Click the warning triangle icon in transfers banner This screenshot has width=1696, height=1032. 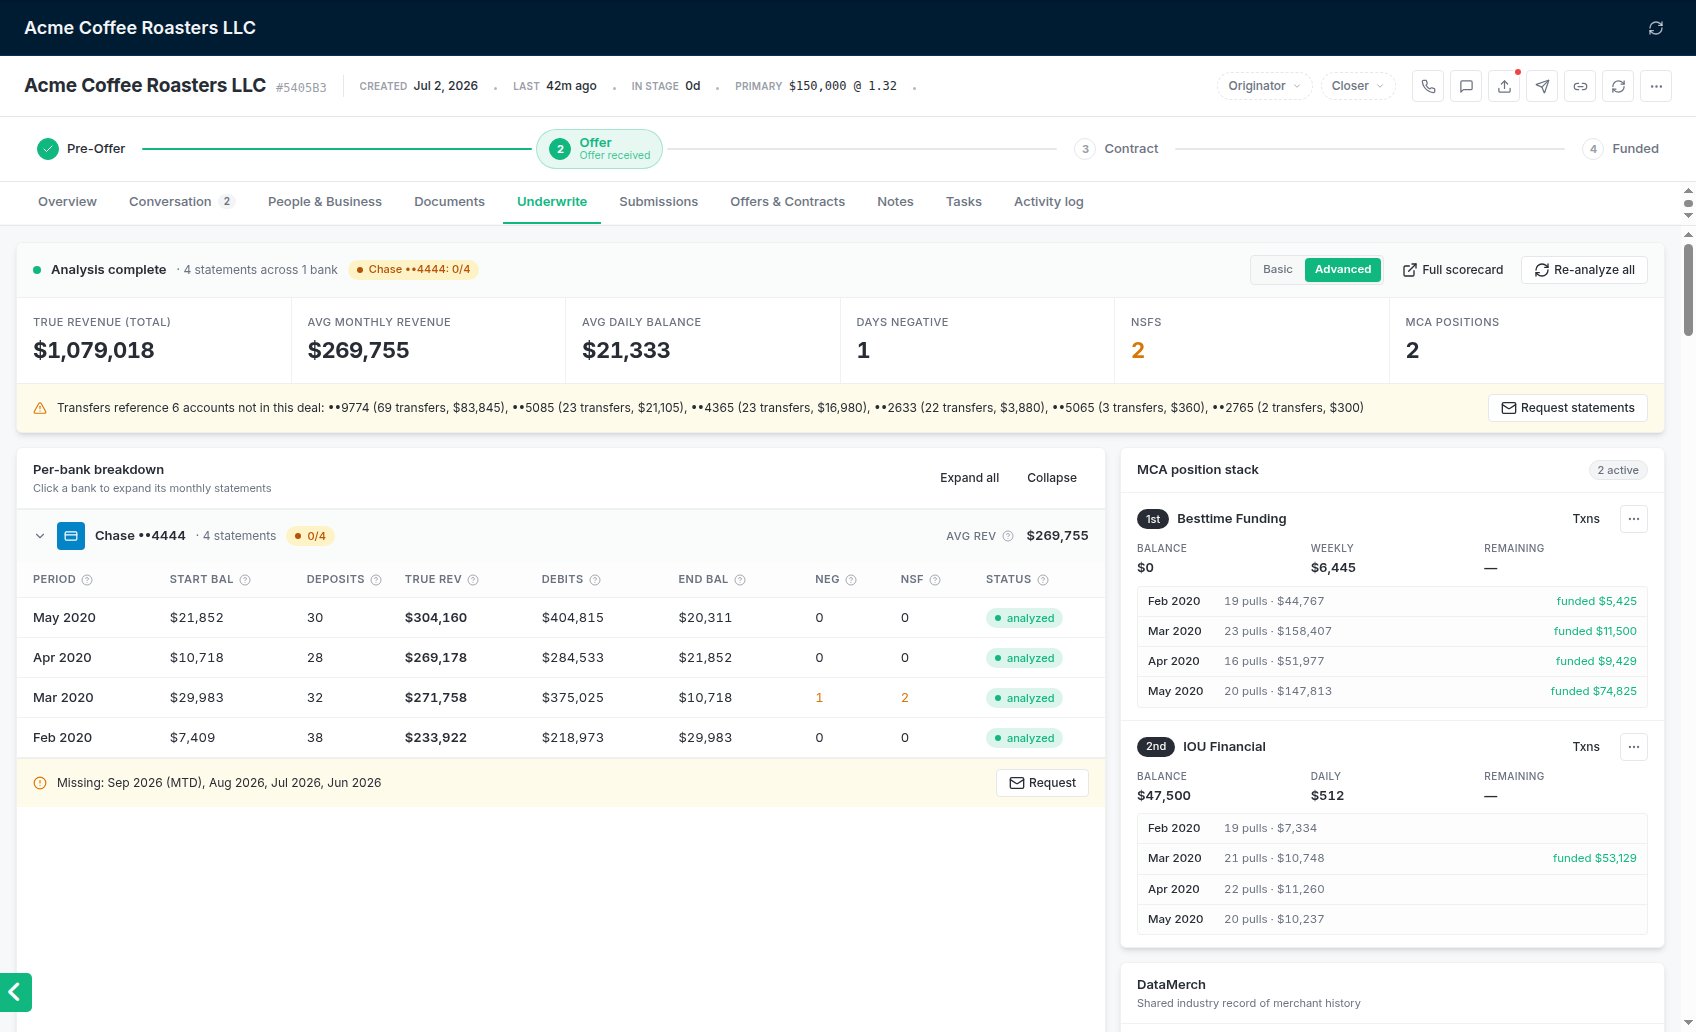click(40, 408)
